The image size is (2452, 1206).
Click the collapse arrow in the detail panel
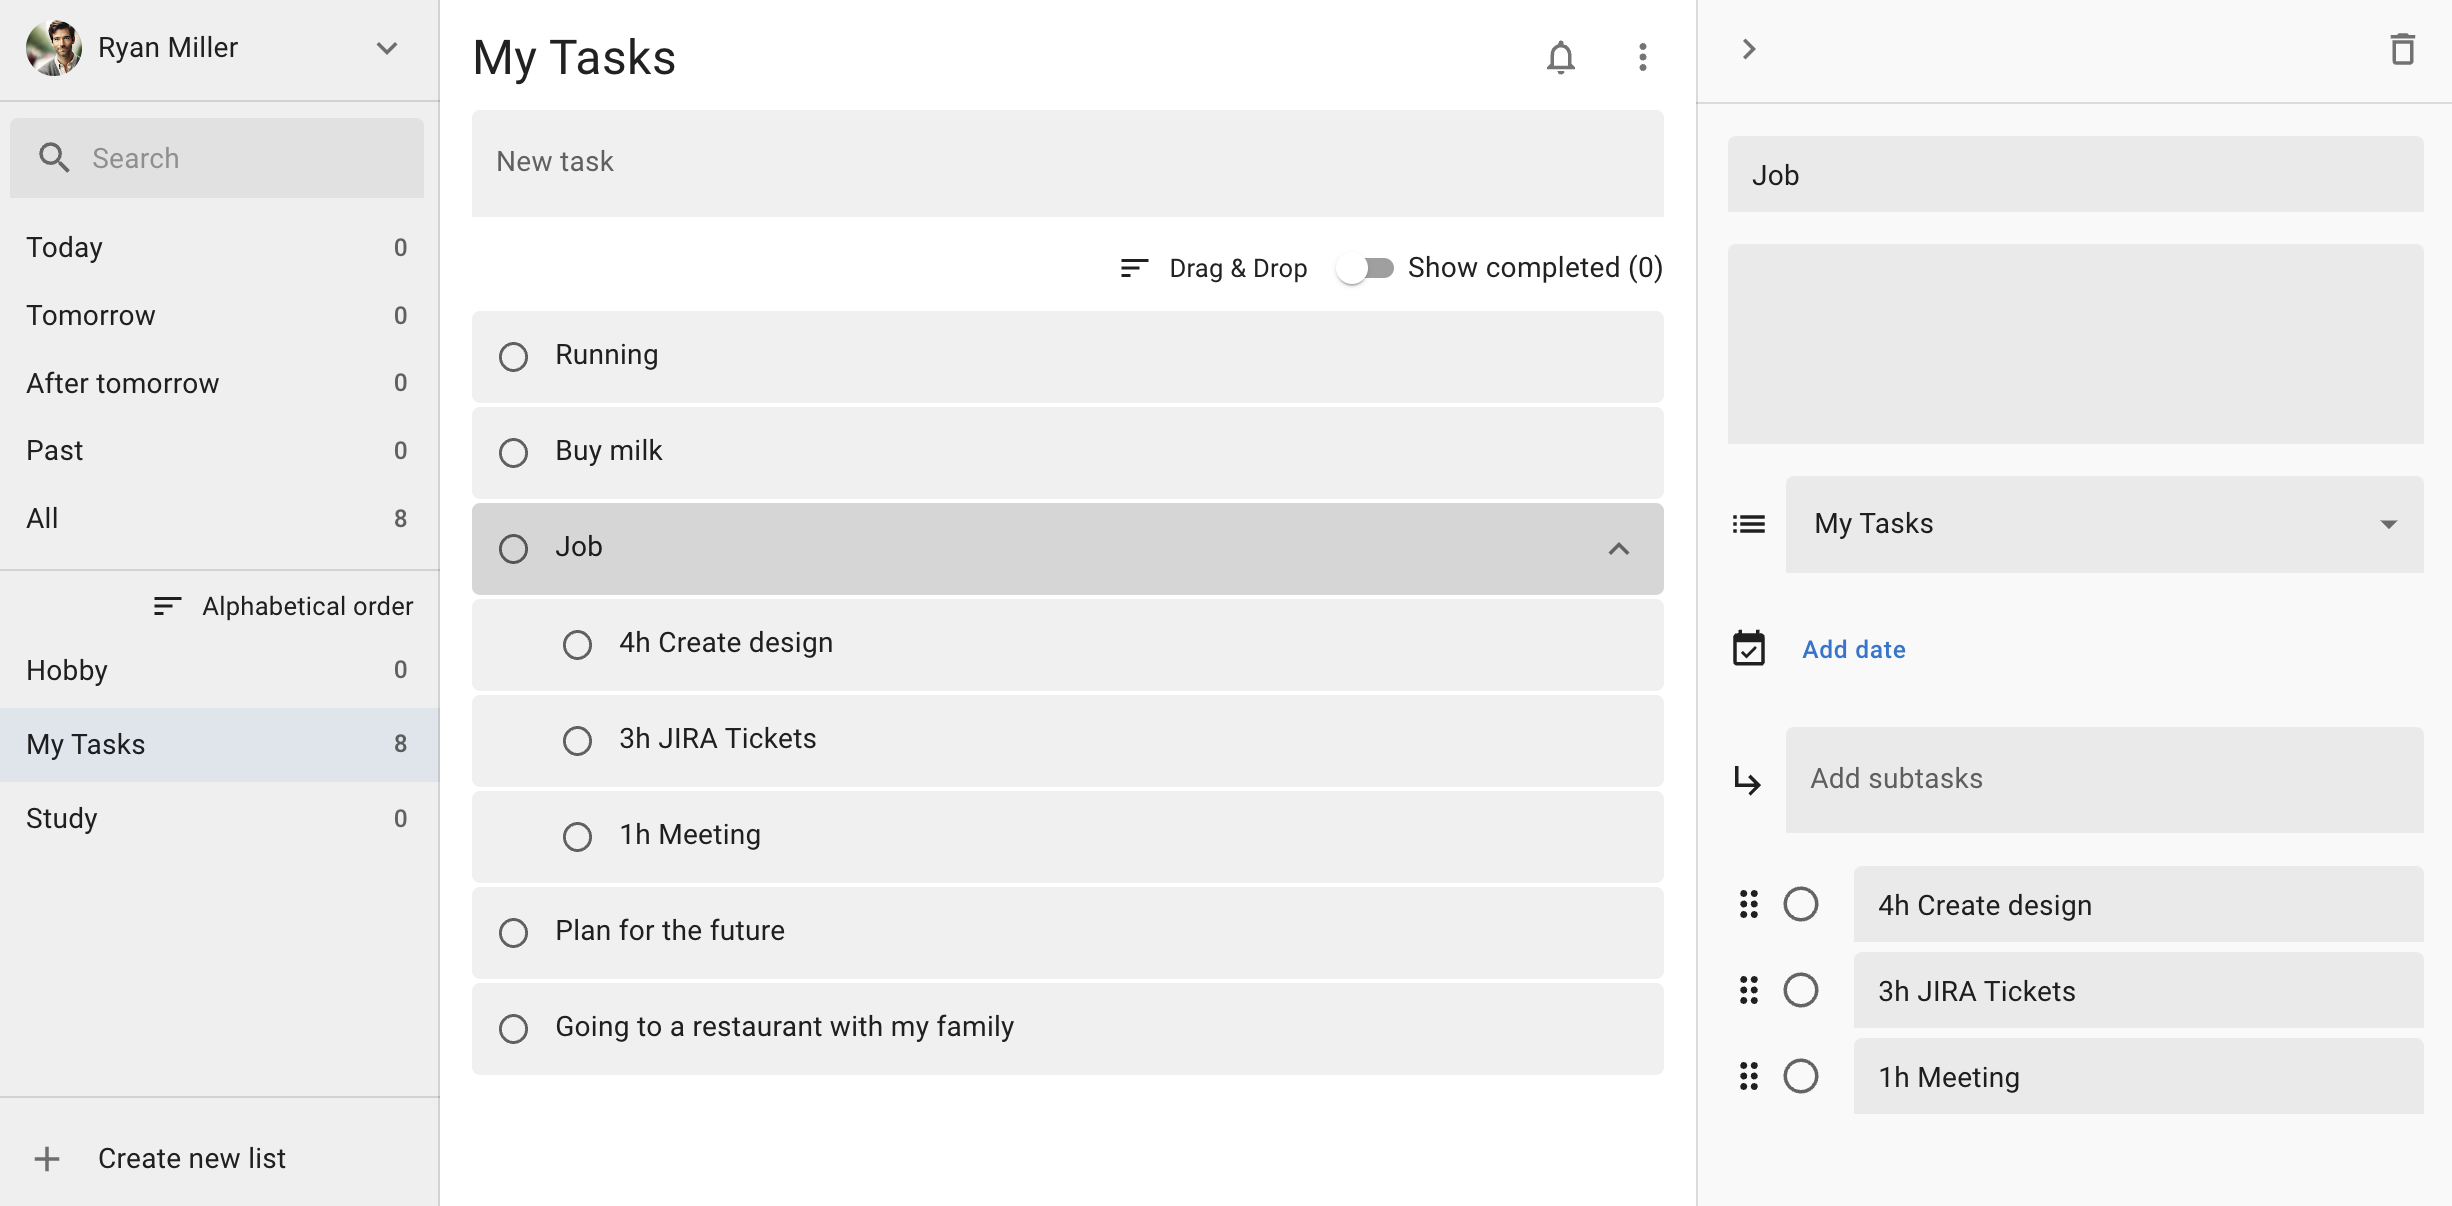pyautogui.click(x=1750, y=48)
